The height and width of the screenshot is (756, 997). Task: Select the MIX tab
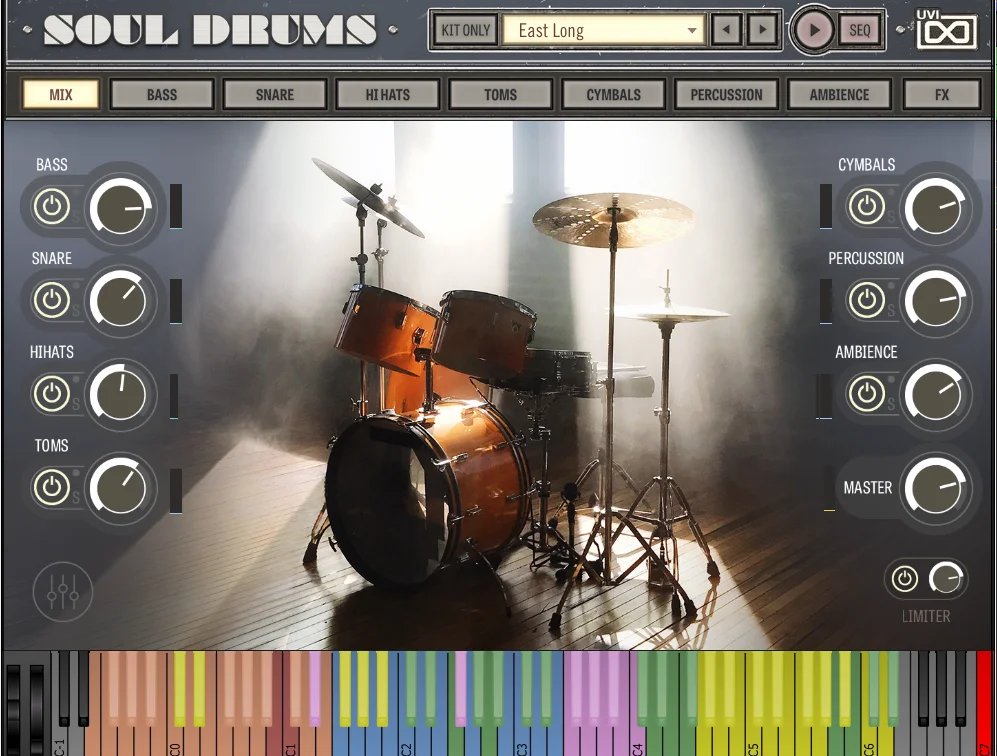pos(61,95)
